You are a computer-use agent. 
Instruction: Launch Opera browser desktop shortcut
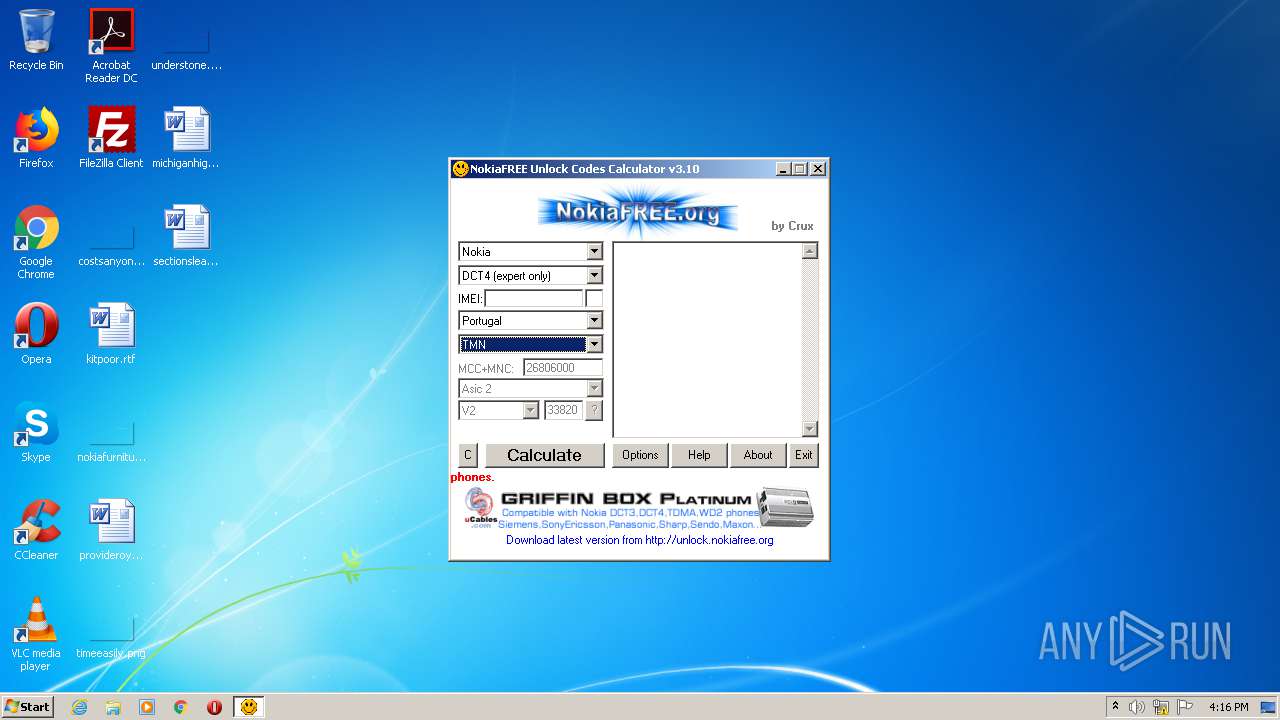pyautogui.click(x=36, y=334)
